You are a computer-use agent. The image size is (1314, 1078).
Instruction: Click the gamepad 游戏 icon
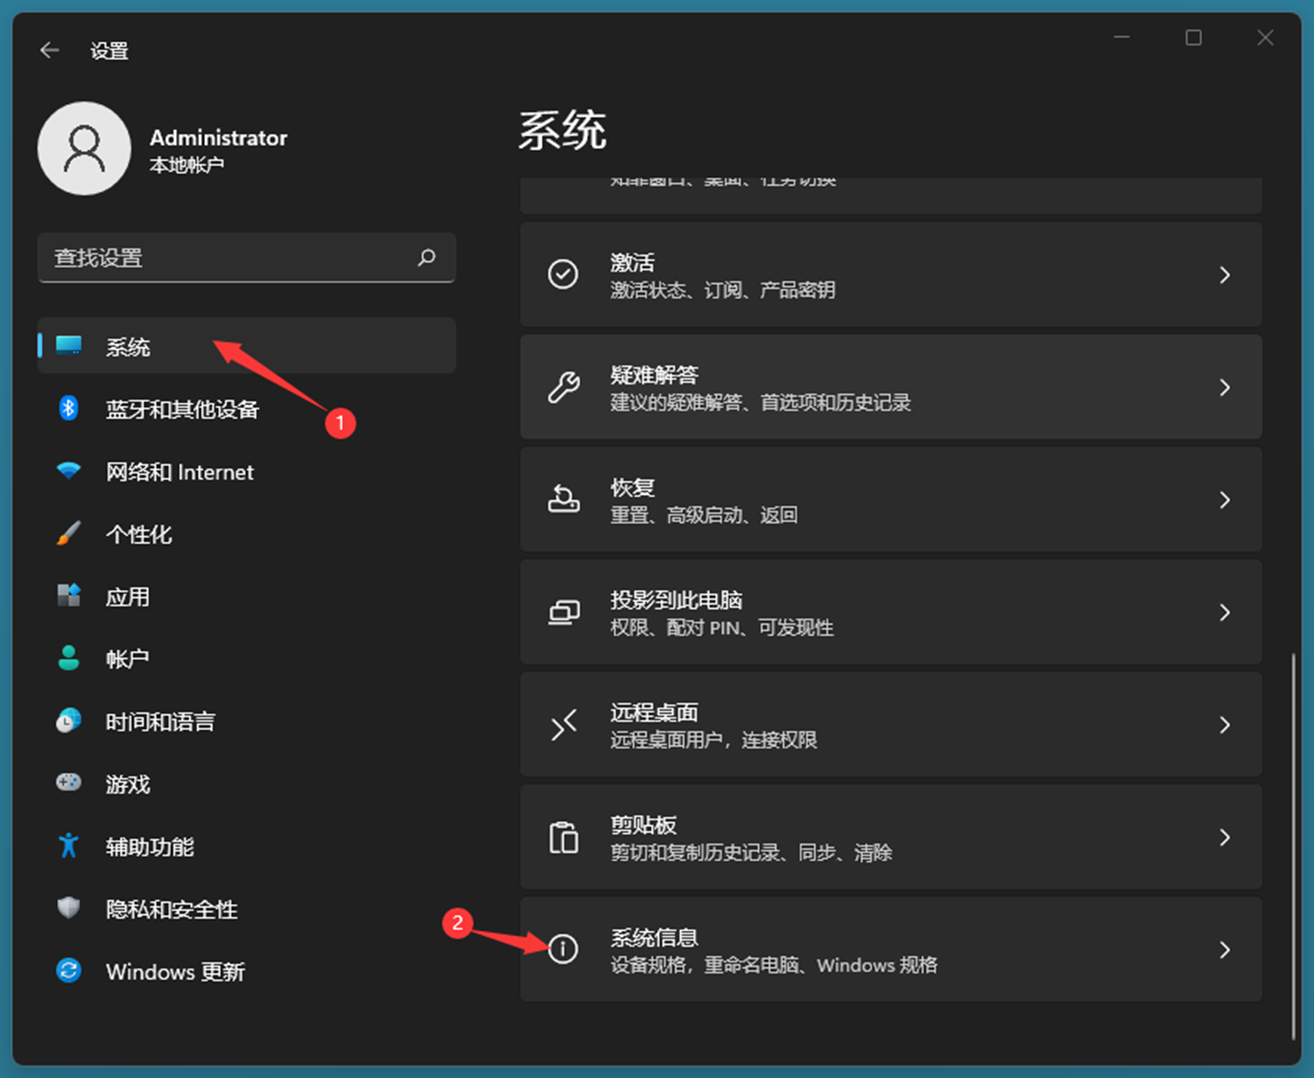(x=69, y=783)
